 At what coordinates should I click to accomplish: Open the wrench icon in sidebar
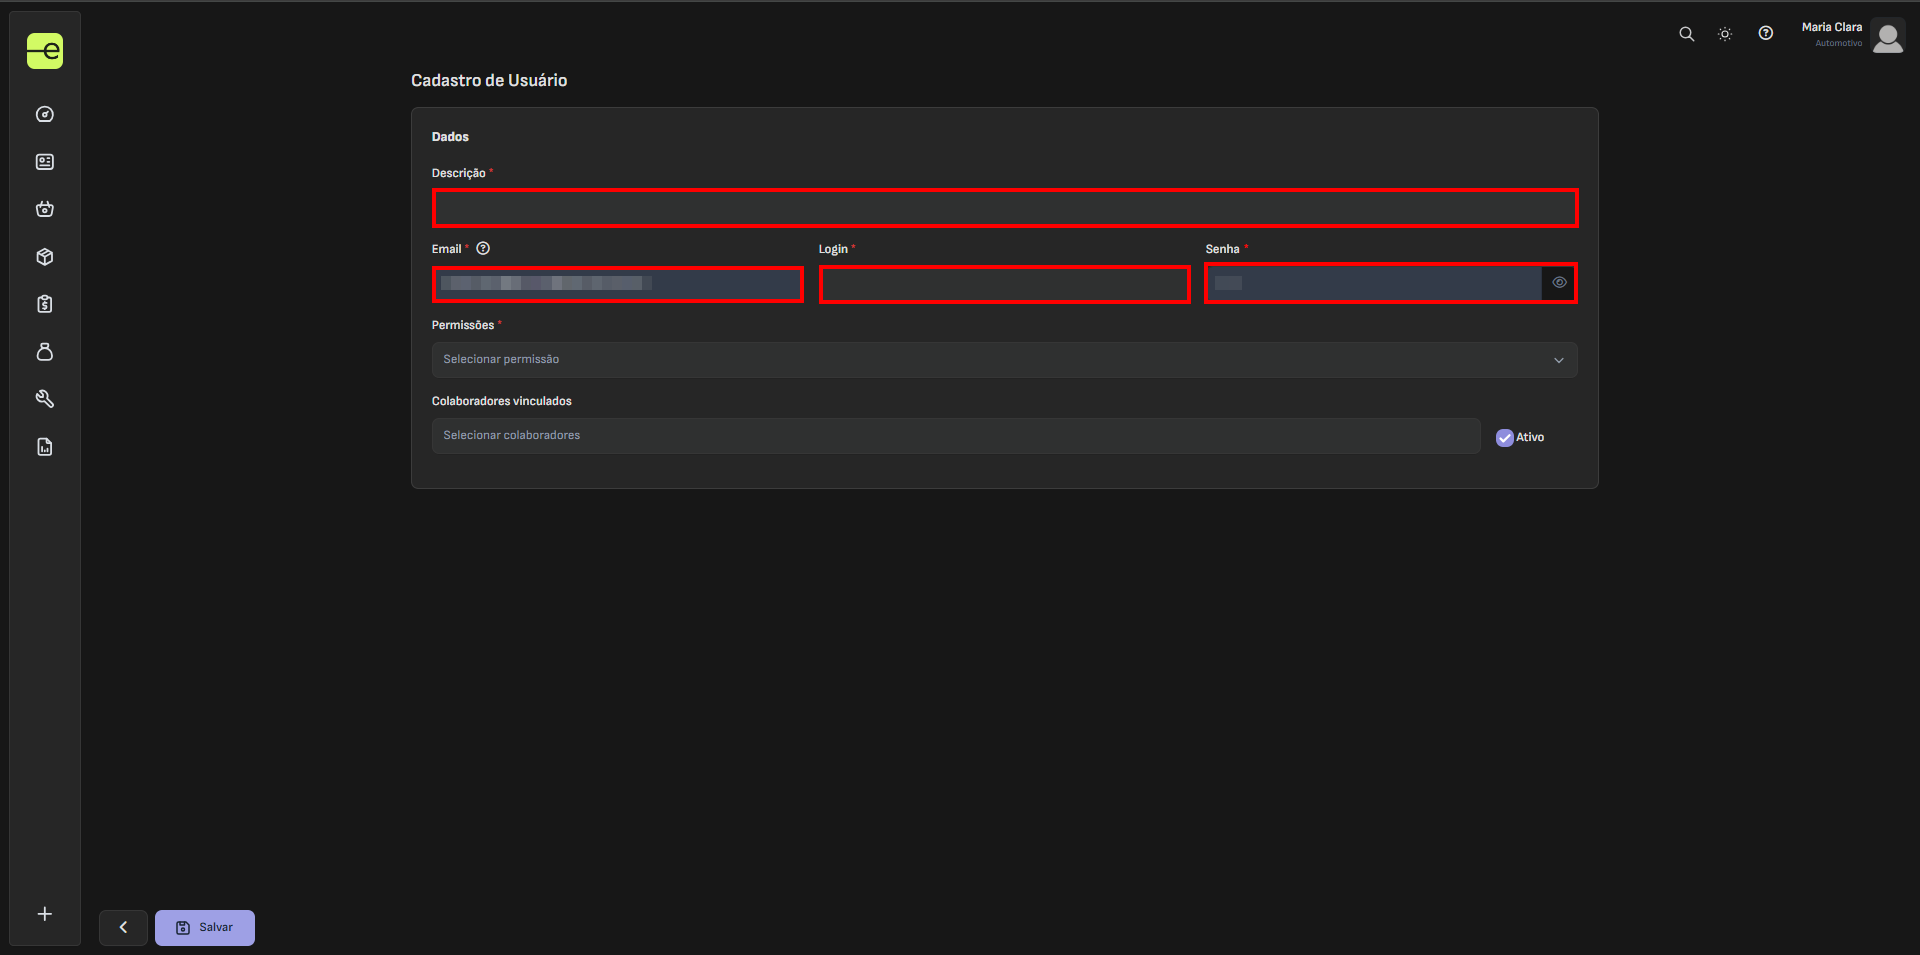tap(45, 399)
